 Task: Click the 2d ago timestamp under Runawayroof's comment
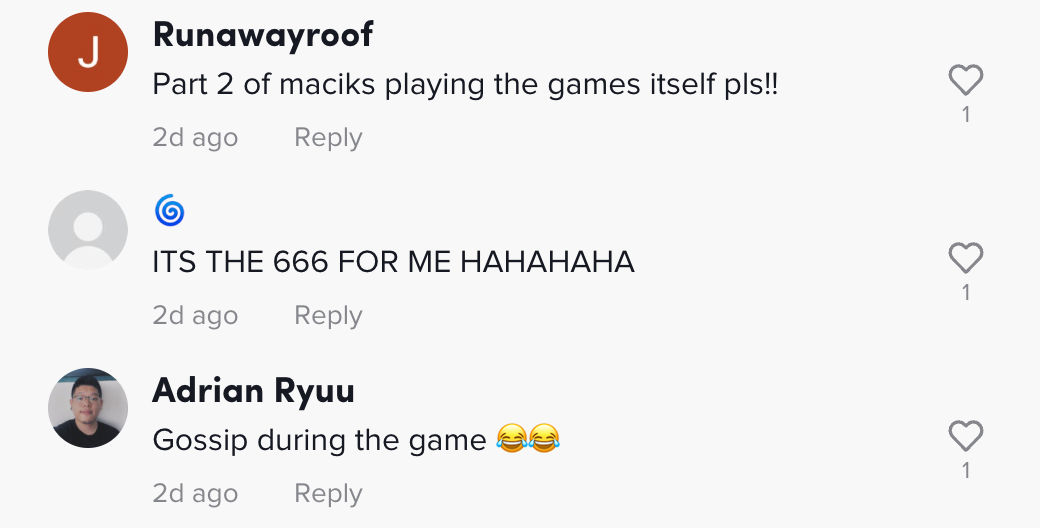pos(195,137)
